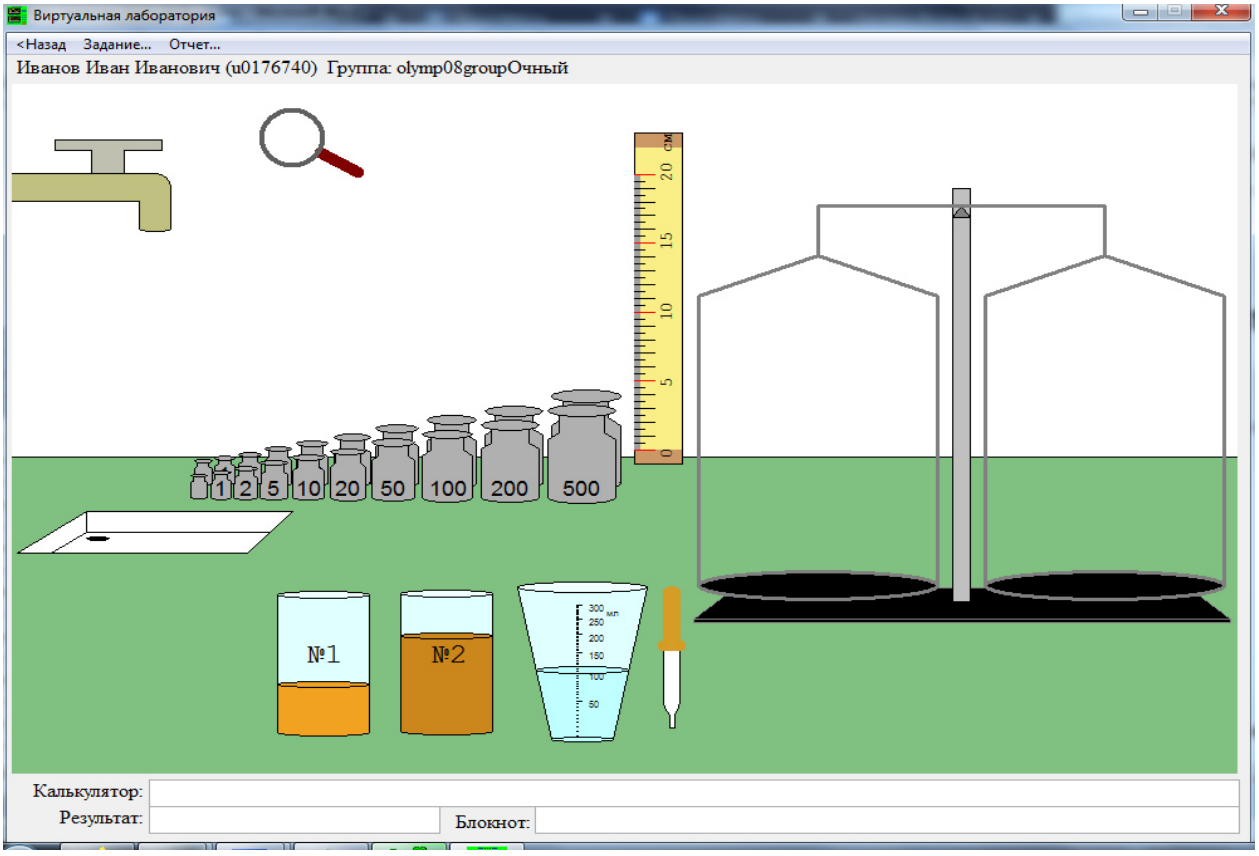Turn on the water faucet handle
The width and height of the screenshot is (1259, 856).
coord(108,154)
